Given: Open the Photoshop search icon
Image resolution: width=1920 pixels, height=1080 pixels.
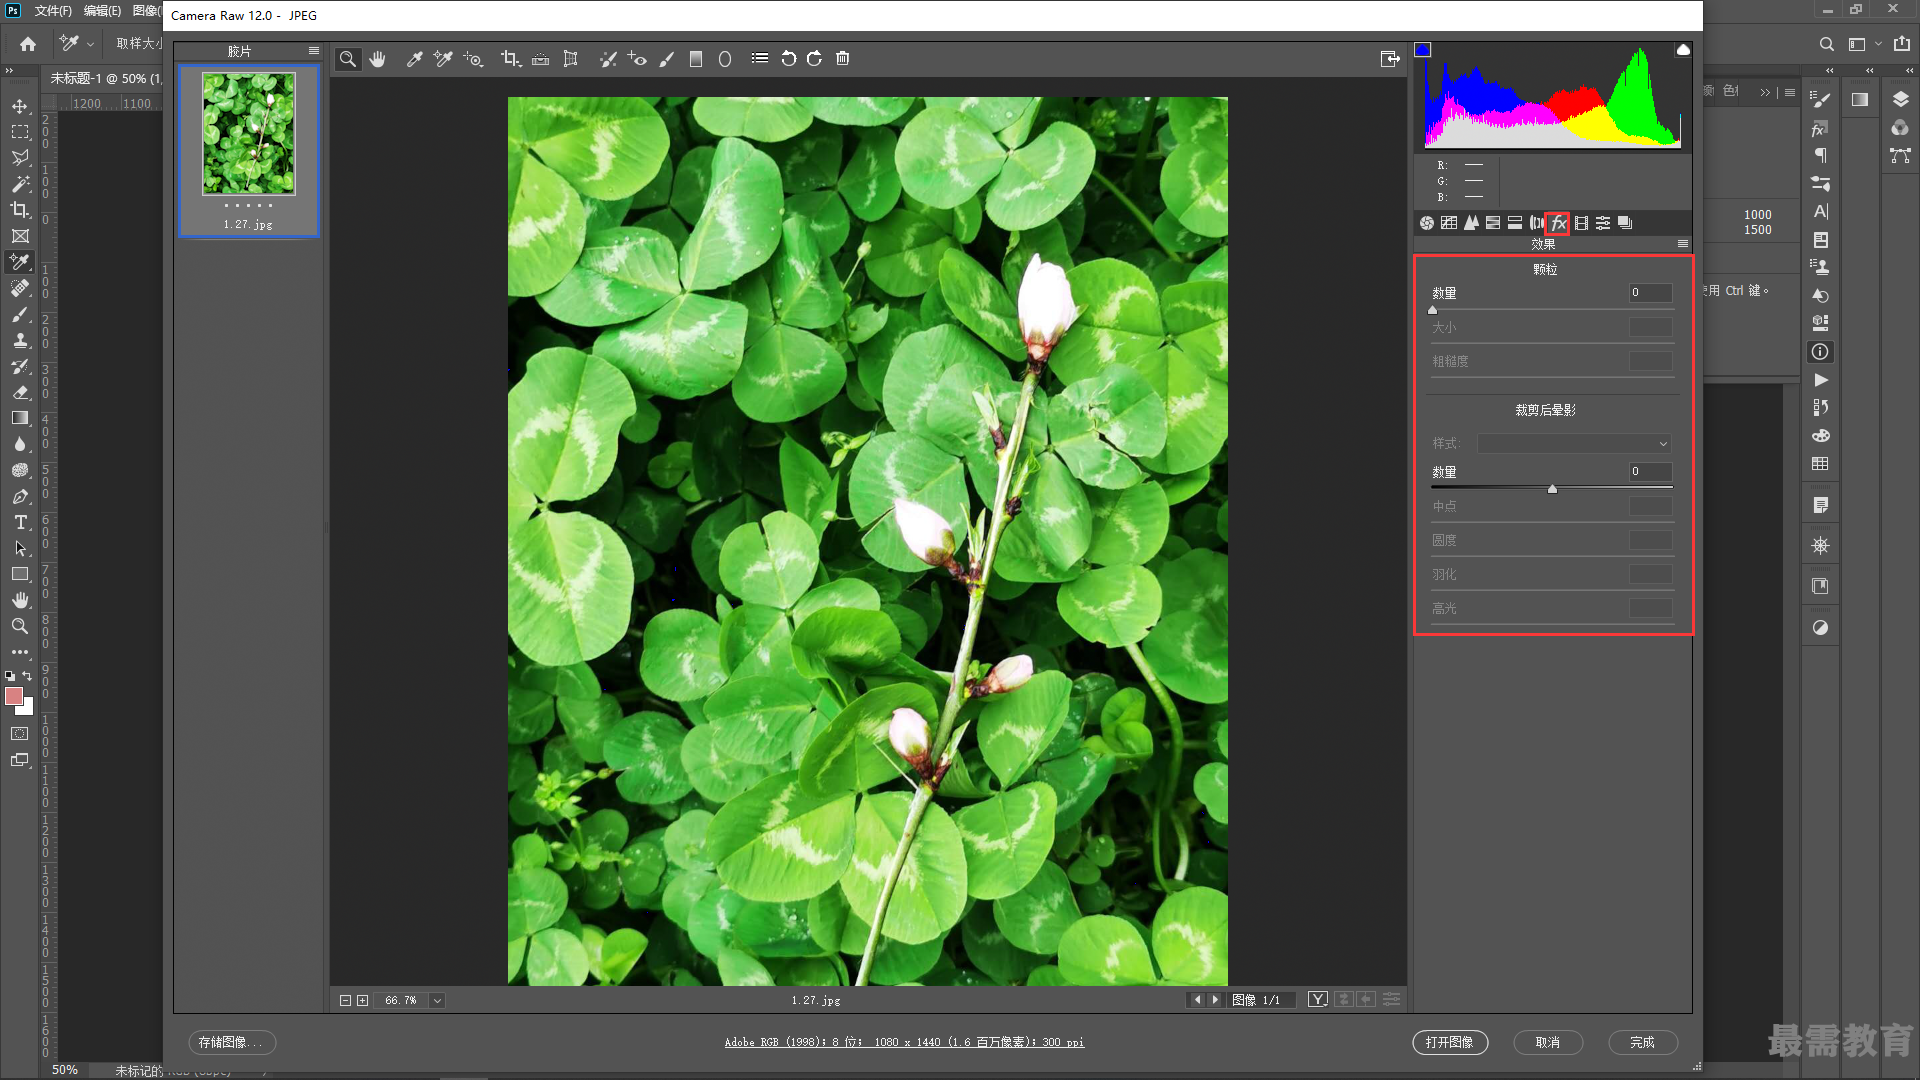Looking at the screenshot, I should (x=1826, y=44).
